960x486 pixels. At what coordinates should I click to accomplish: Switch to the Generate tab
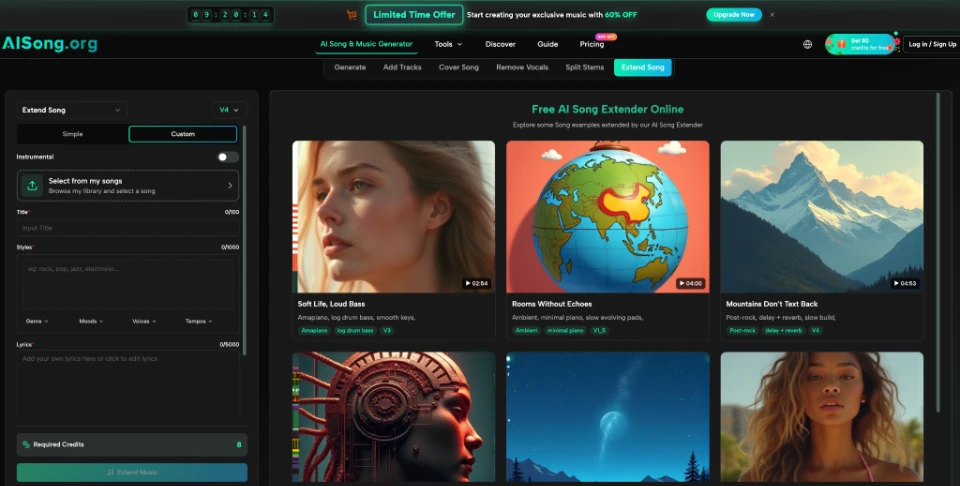click(x=350, y=67)
